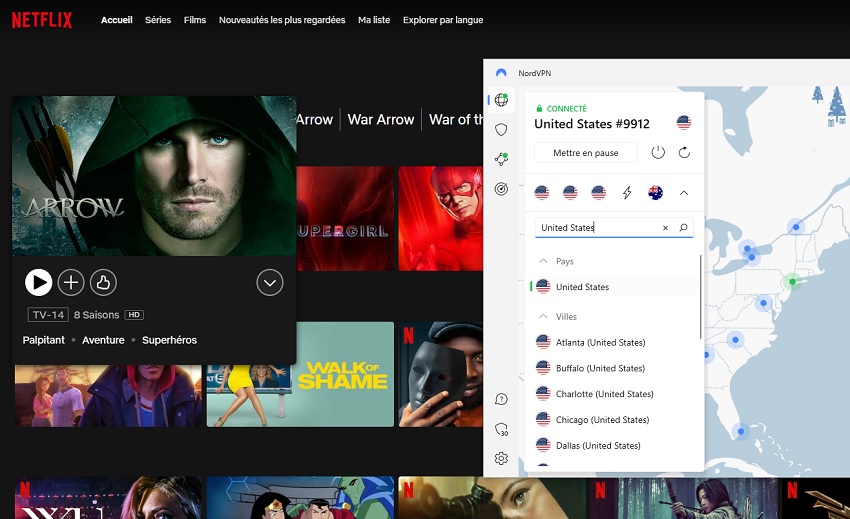Image resolution: width=850 pixels, height=519 pixels.
Task: Open NordVPN help chat icon
Action: click(x=501, y=400)
